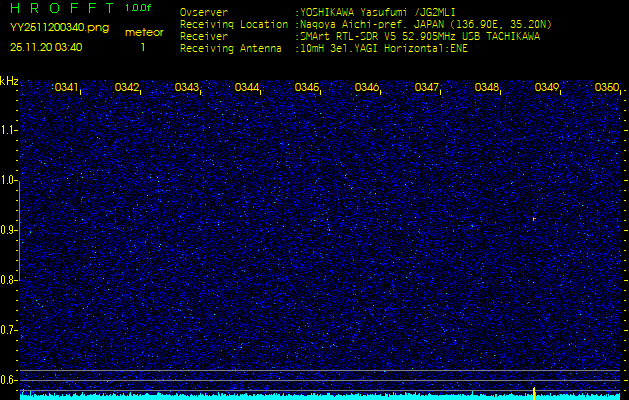629x400 pixels.
Task: Click the 0.9 kHz frequency label
Action: click(x=9, y=230)
